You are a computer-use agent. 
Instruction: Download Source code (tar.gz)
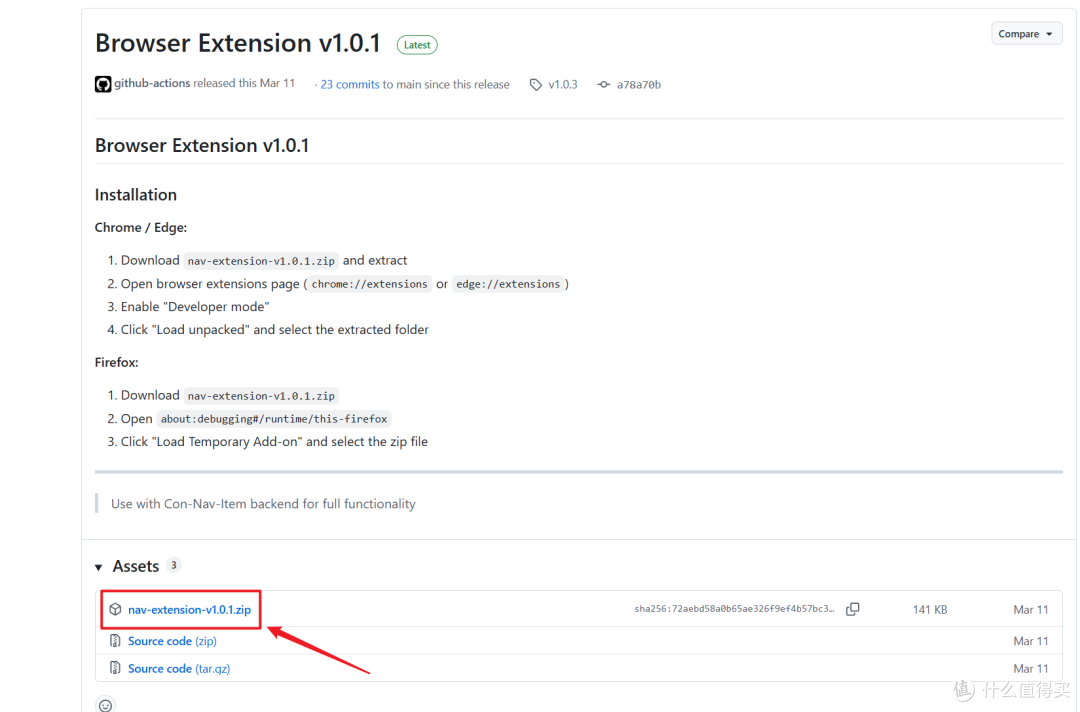pos(179,669)
